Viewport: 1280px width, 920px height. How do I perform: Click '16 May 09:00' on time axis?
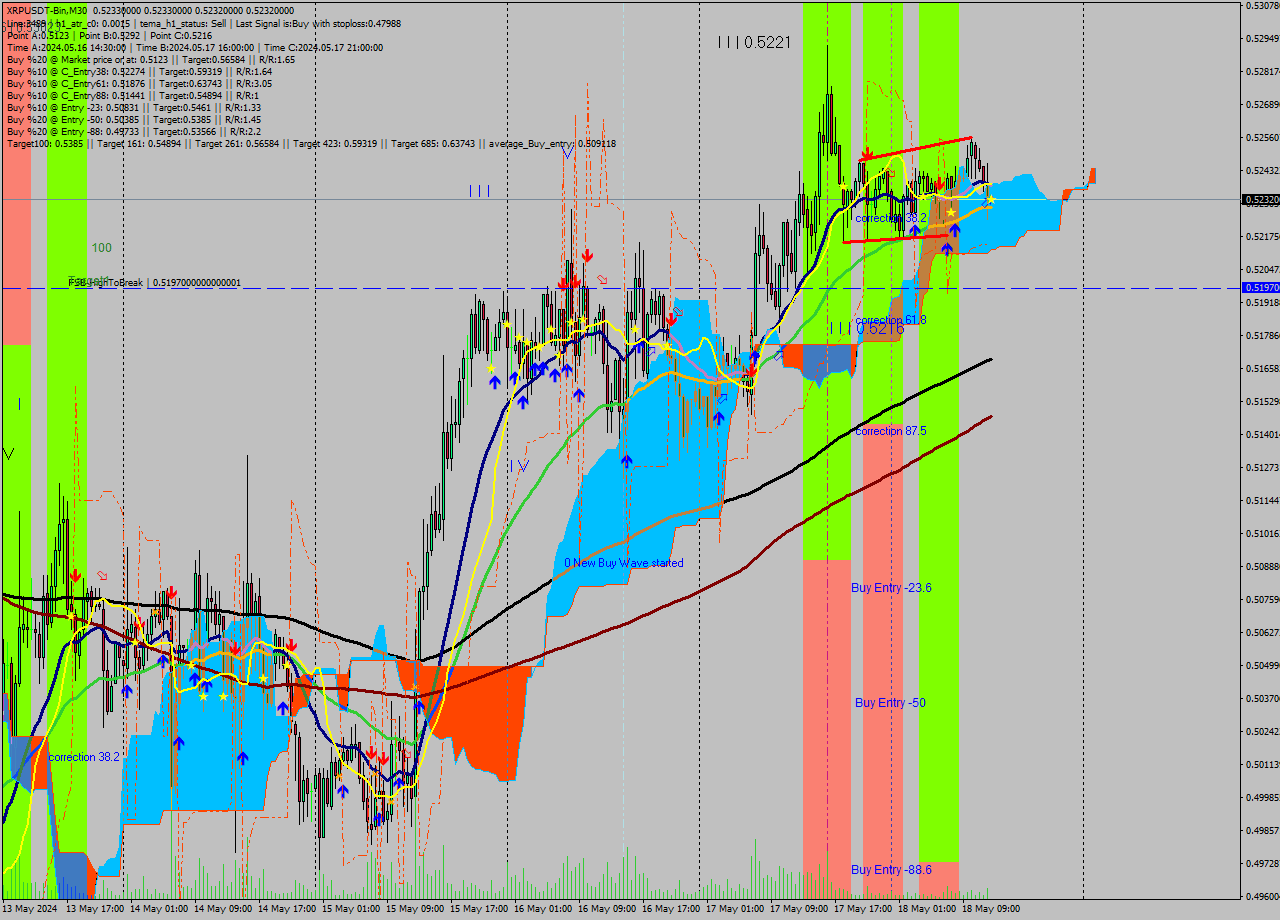pyautogui.click(x=607, y=910)
